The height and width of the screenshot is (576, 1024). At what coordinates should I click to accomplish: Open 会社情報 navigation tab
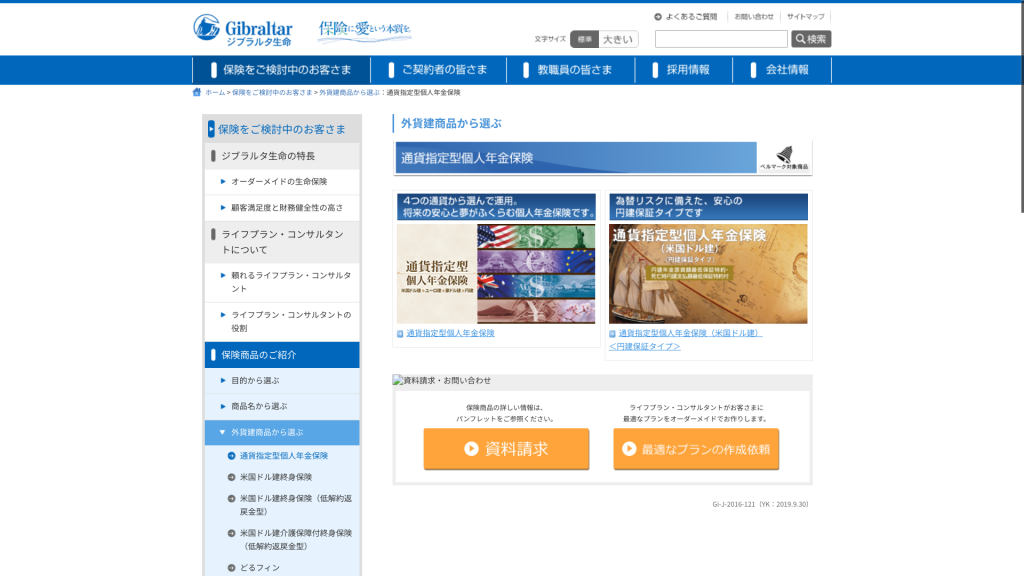click(x=782, y=70)
